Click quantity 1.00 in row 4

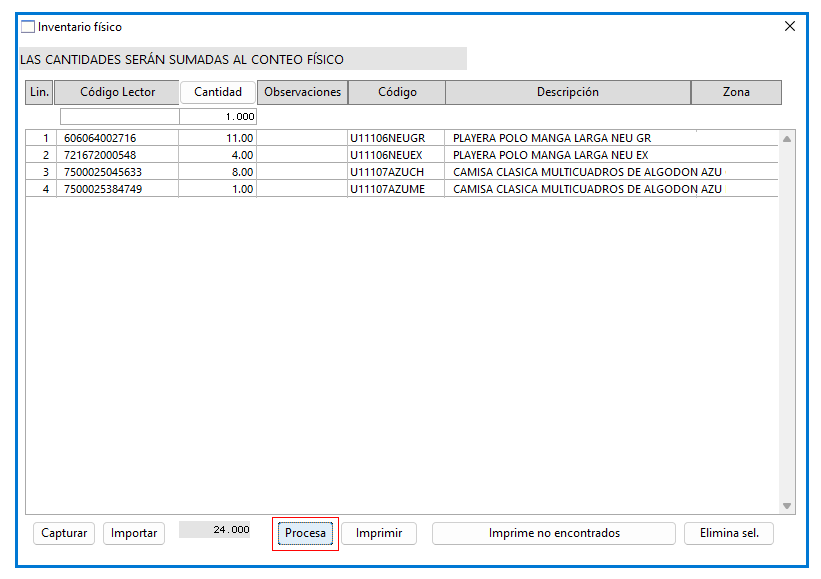point(242,189)
